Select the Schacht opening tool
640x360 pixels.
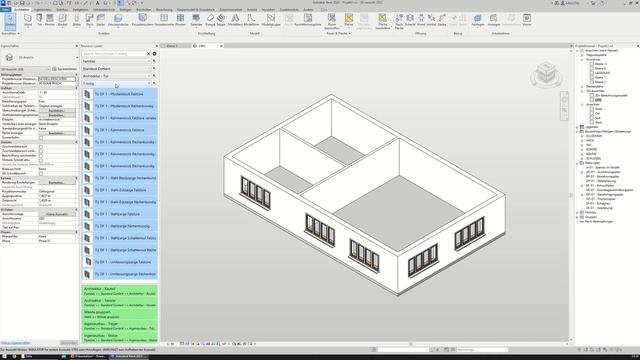(x=410, y=20)
